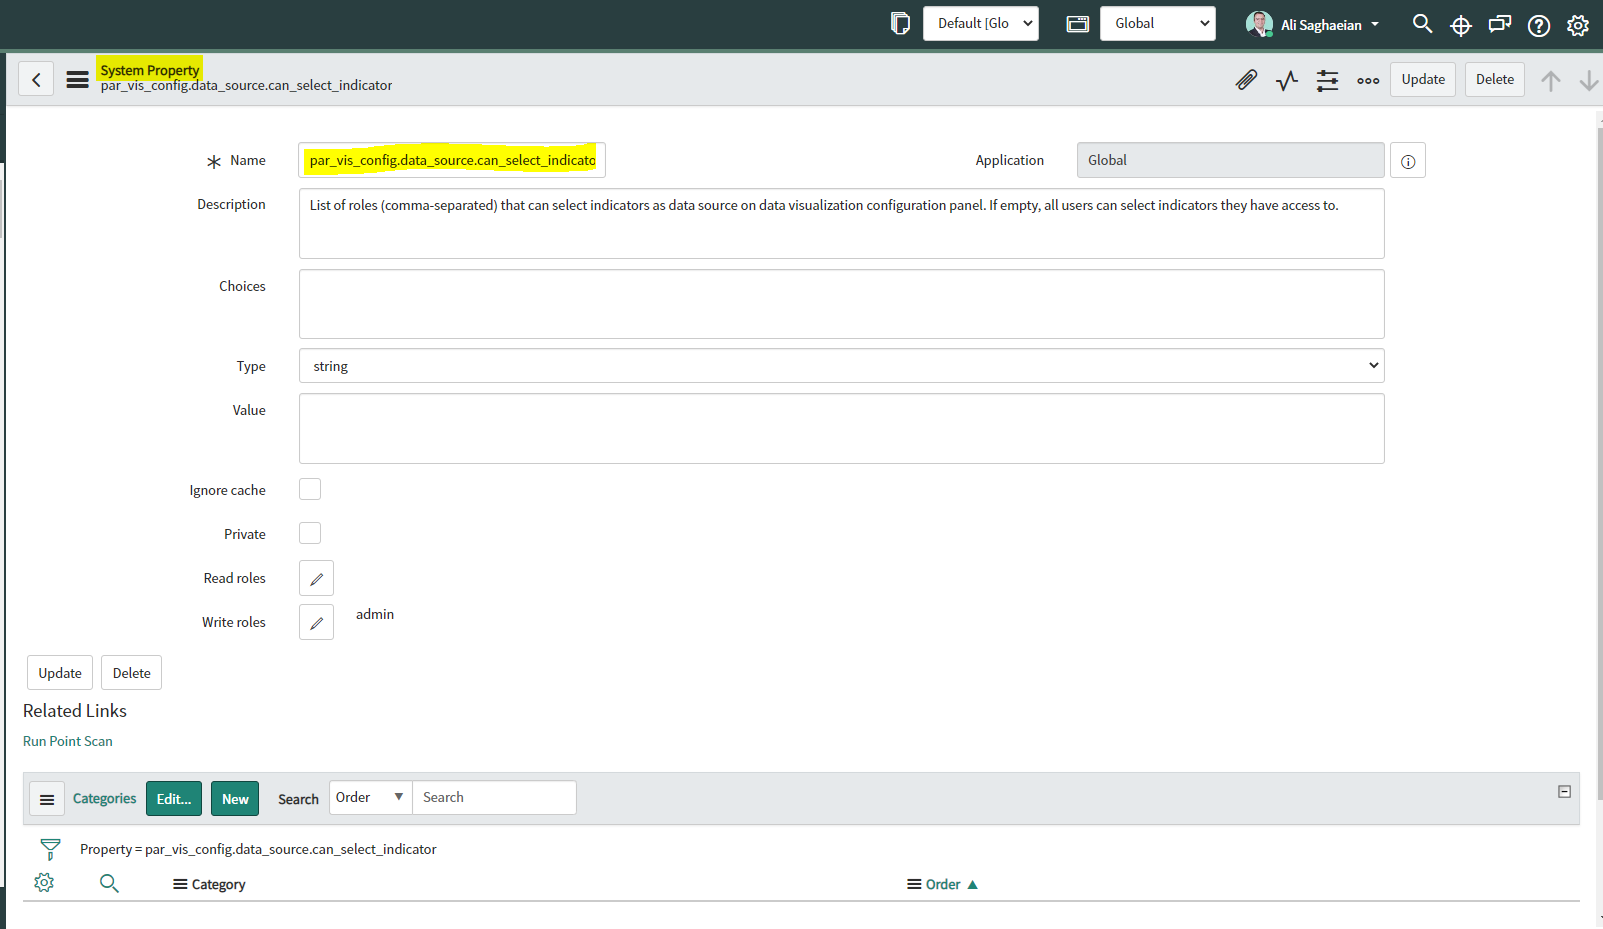
Task: Expand the Default update set picker
Action: [980, 24]
